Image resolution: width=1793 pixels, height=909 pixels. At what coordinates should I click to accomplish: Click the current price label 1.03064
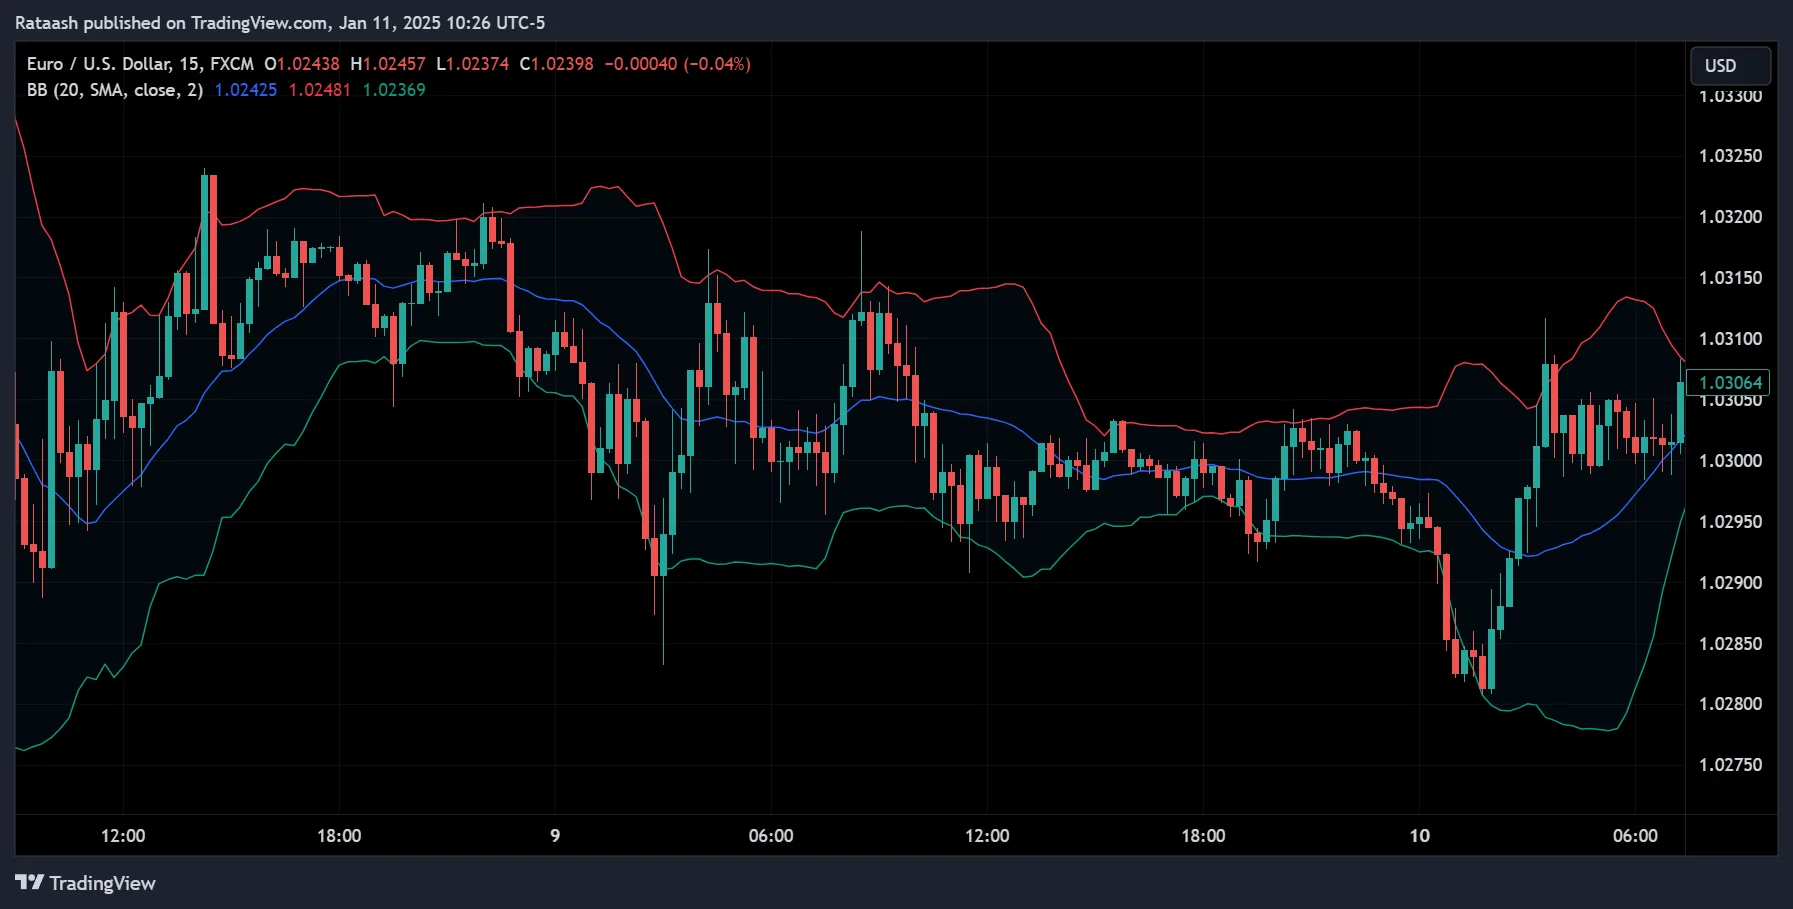[1727, 383]
